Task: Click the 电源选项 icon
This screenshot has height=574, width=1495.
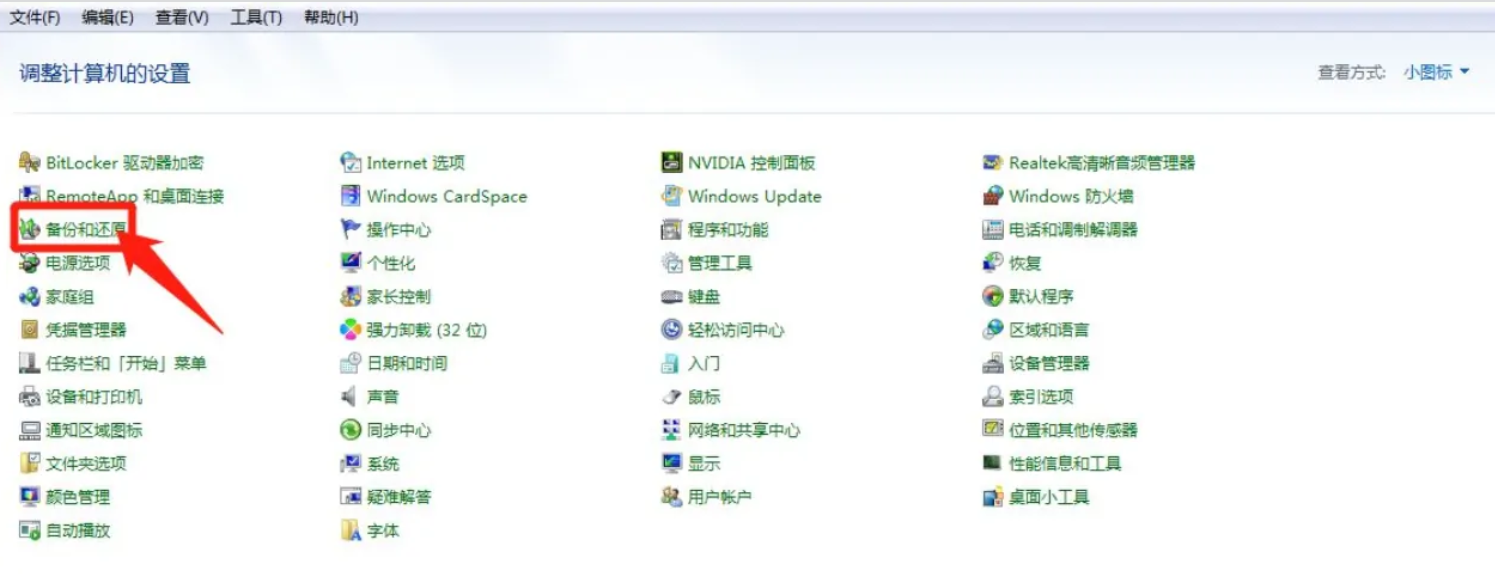Action: [x=29, y=263]
